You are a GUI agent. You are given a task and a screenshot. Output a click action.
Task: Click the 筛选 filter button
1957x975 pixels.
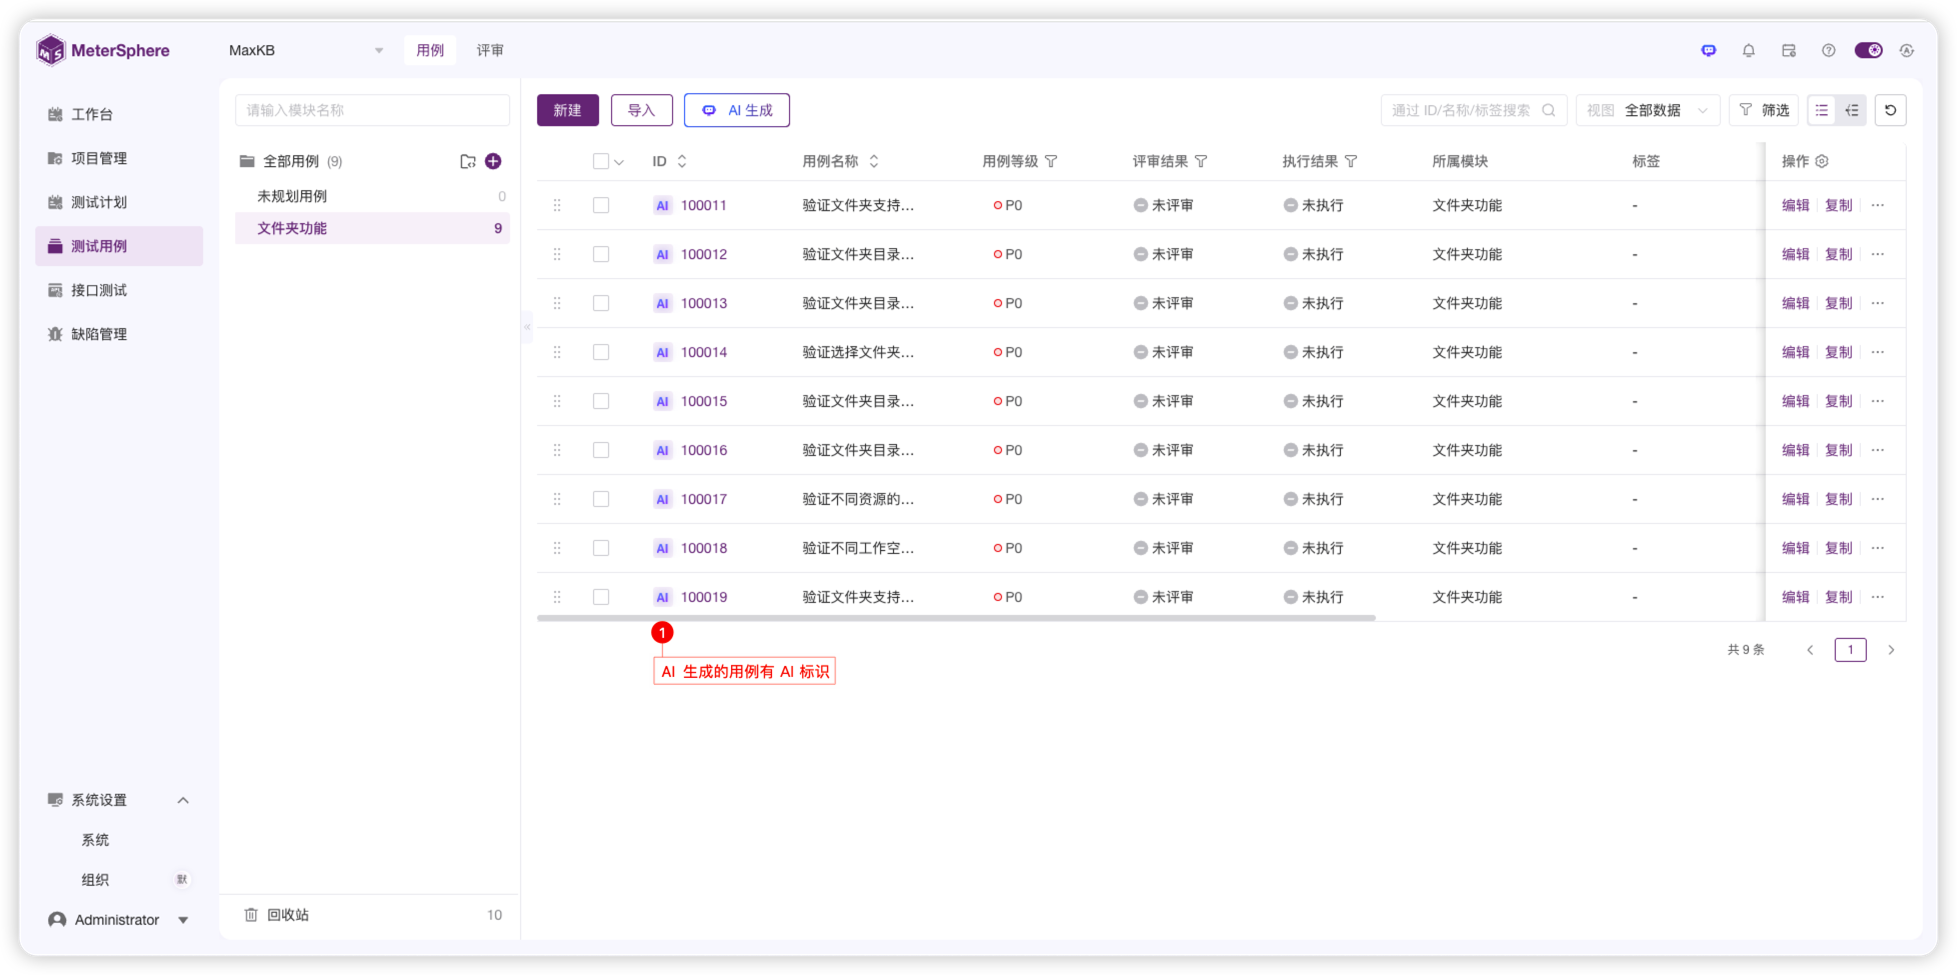[1764, 110]
